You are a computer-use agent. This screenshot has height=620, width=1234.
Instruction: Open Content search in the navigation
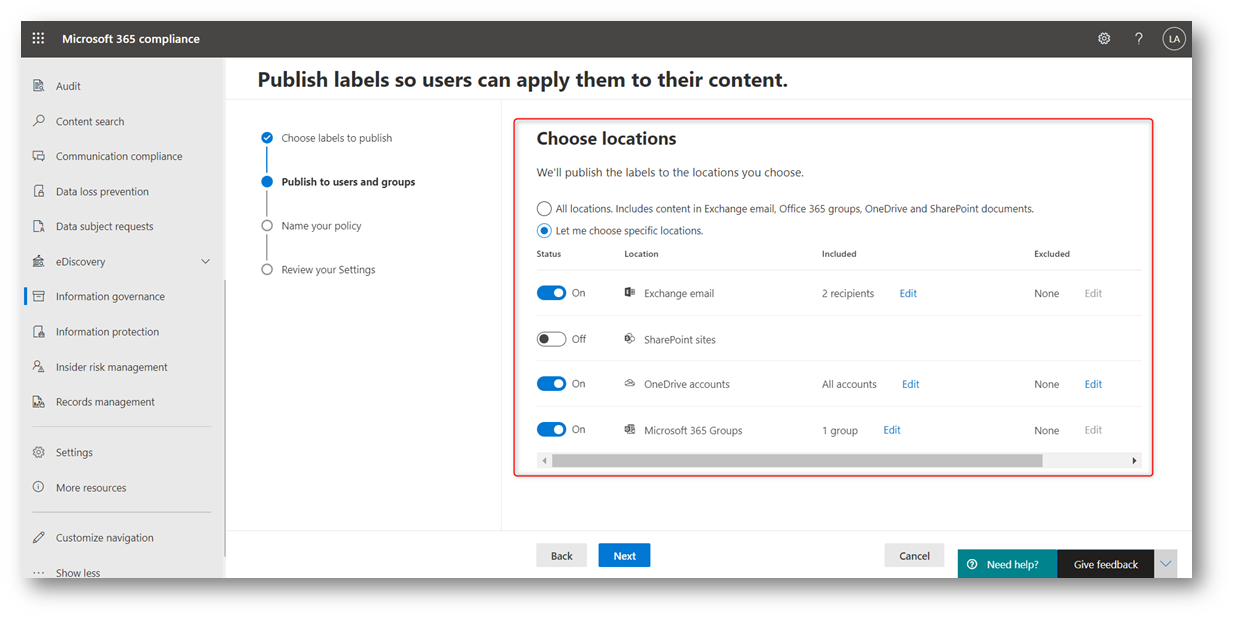(x=90, y=121)
